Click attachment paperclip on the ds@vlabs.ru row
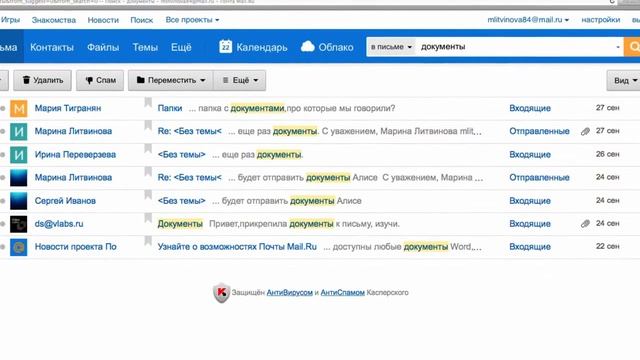The width and height of the screenshot is (640, 360). click(x=585, y=224)
